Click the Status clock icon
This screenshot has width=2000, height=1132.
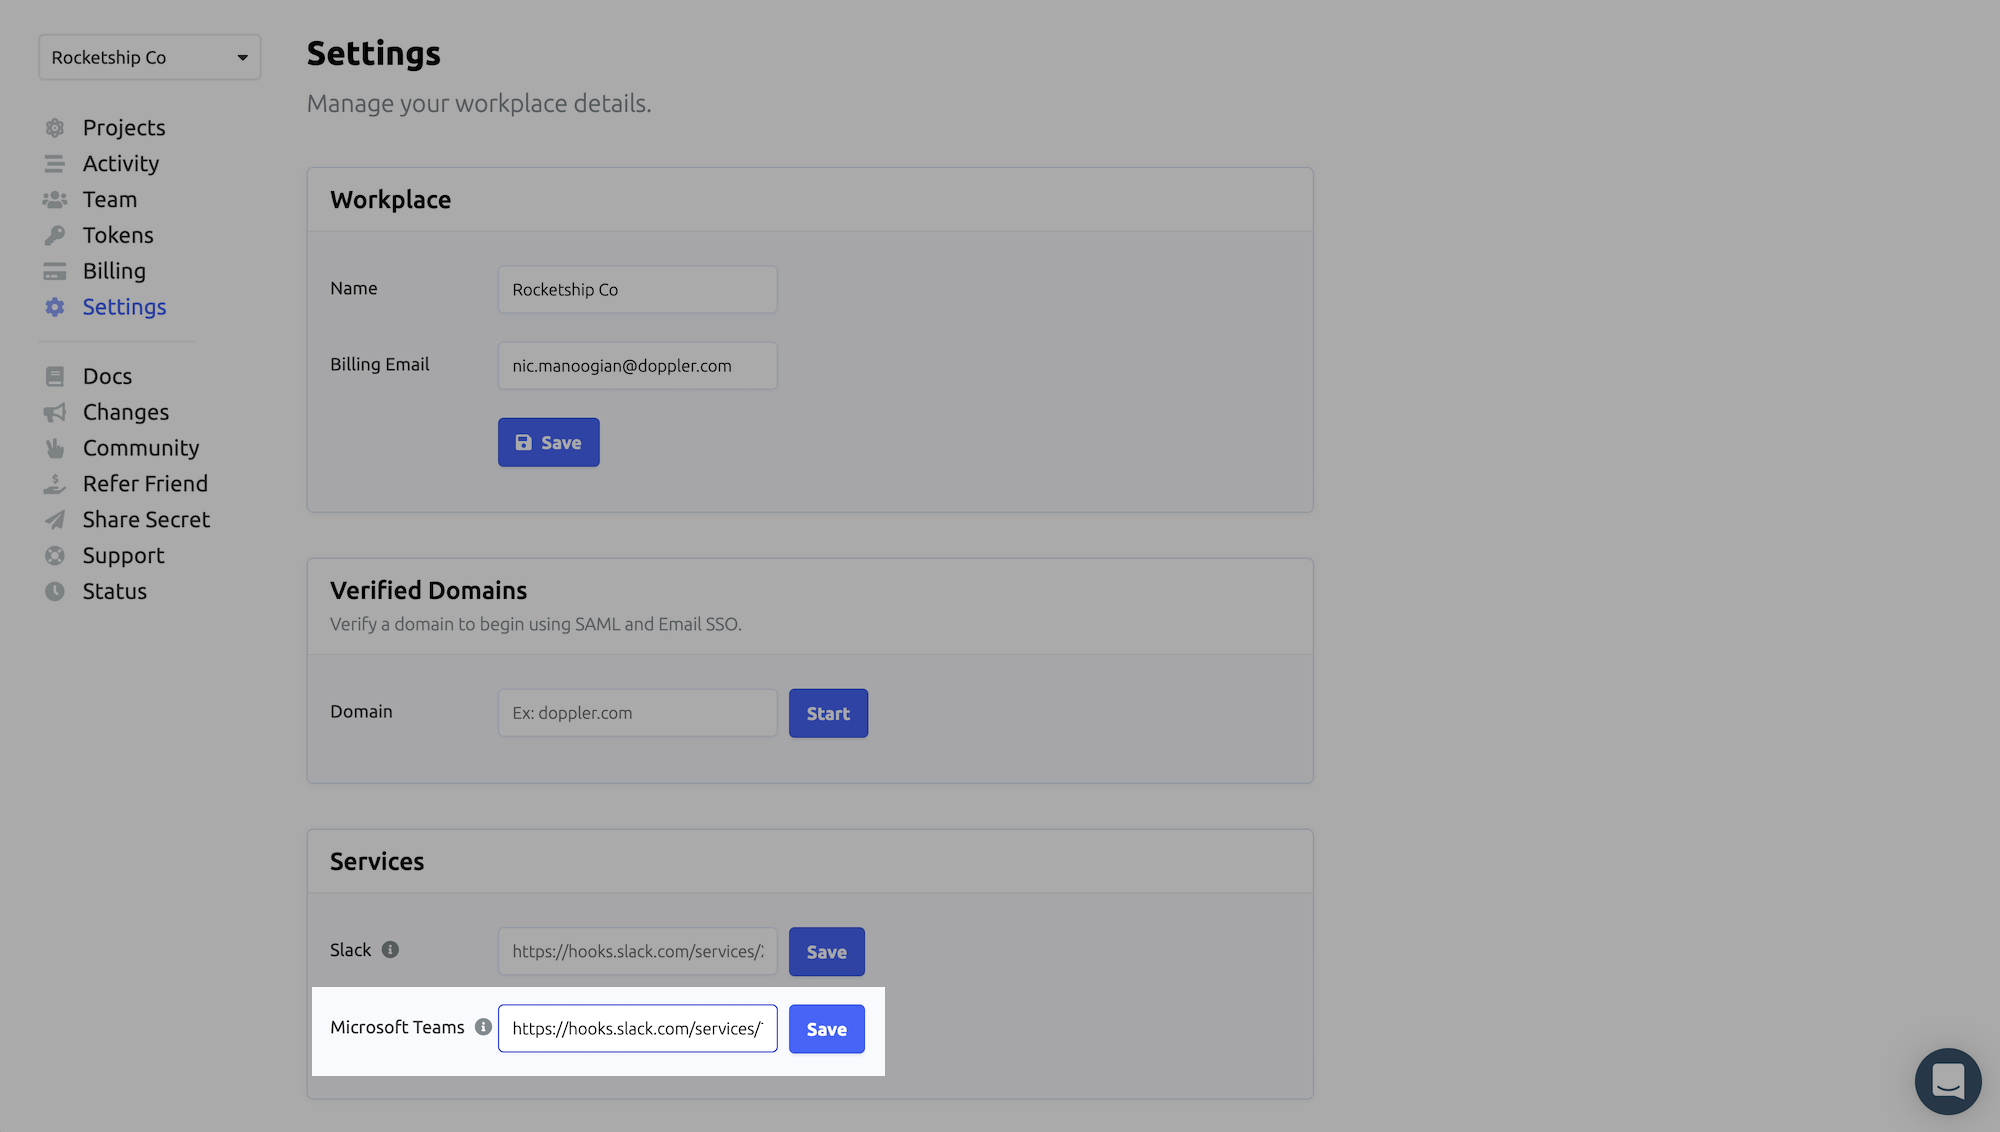tap(55, 592)
